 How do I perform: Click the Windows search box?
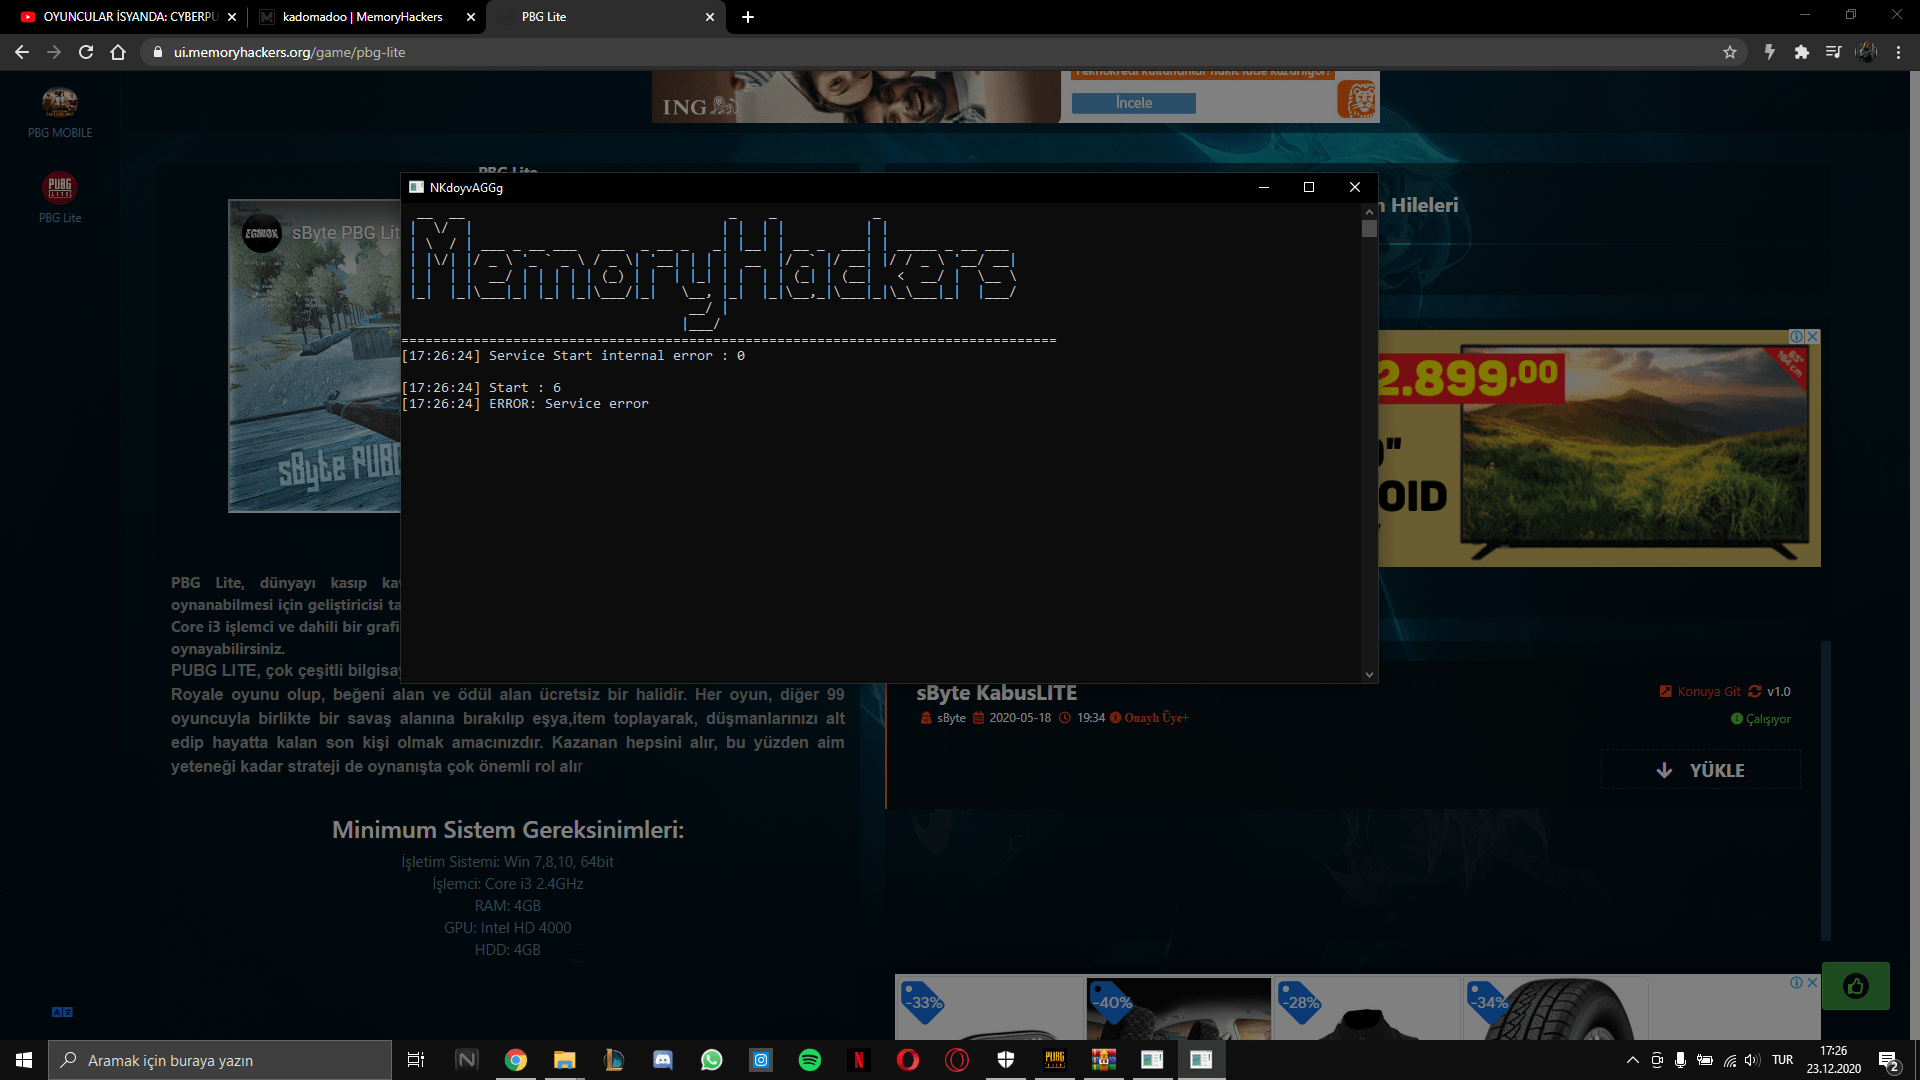point(220,1060)
